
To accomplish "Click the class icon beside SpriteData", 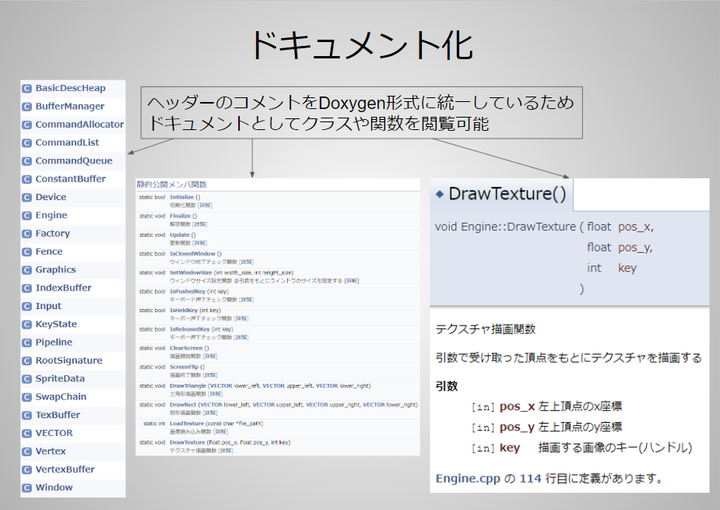I will point(27,379).
